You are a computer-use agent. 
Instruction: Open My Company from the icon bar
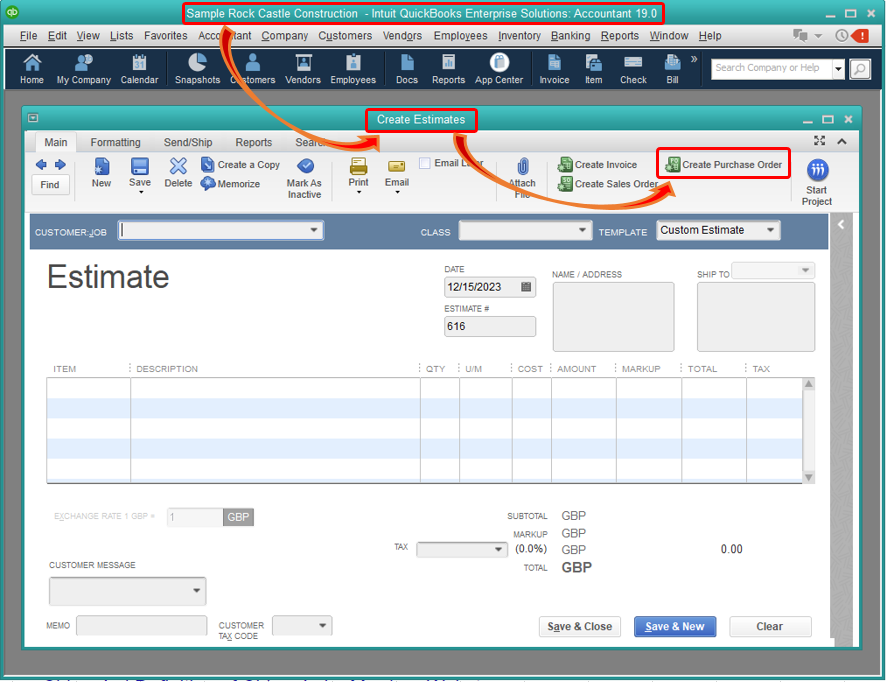[x=84, y=68]
